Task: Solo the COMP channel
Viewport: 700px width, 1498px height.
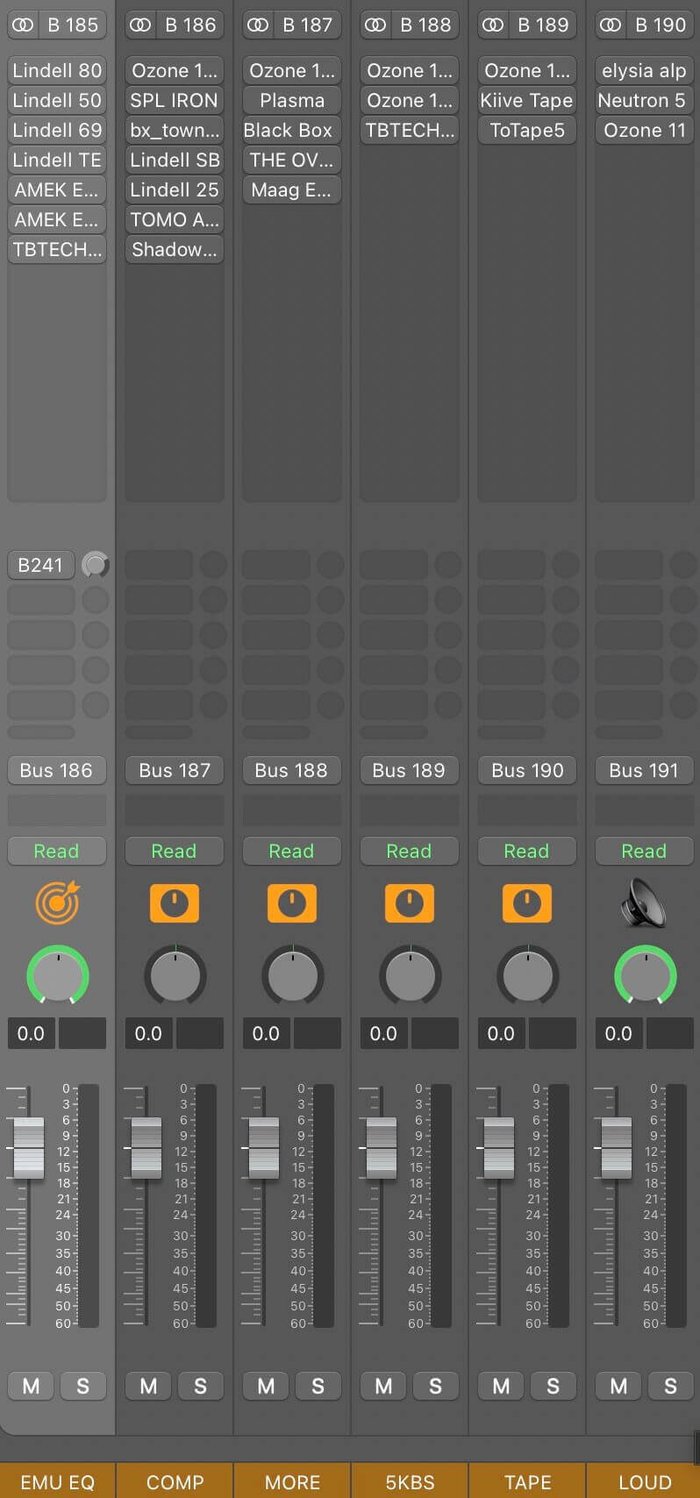Action: pos(201,1386)
